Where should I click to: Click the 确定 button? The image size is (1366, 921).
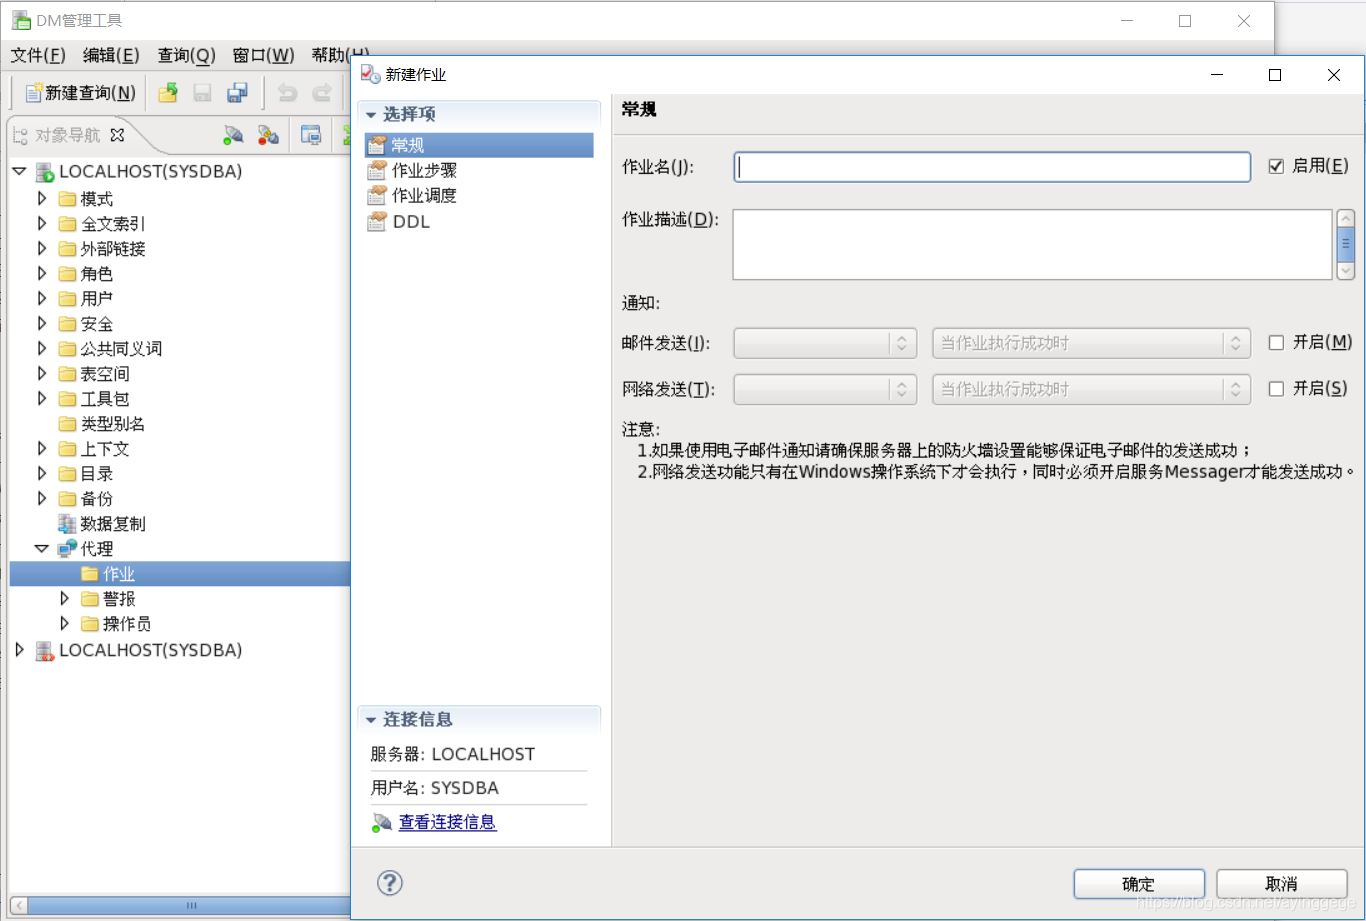[1139, 884]
